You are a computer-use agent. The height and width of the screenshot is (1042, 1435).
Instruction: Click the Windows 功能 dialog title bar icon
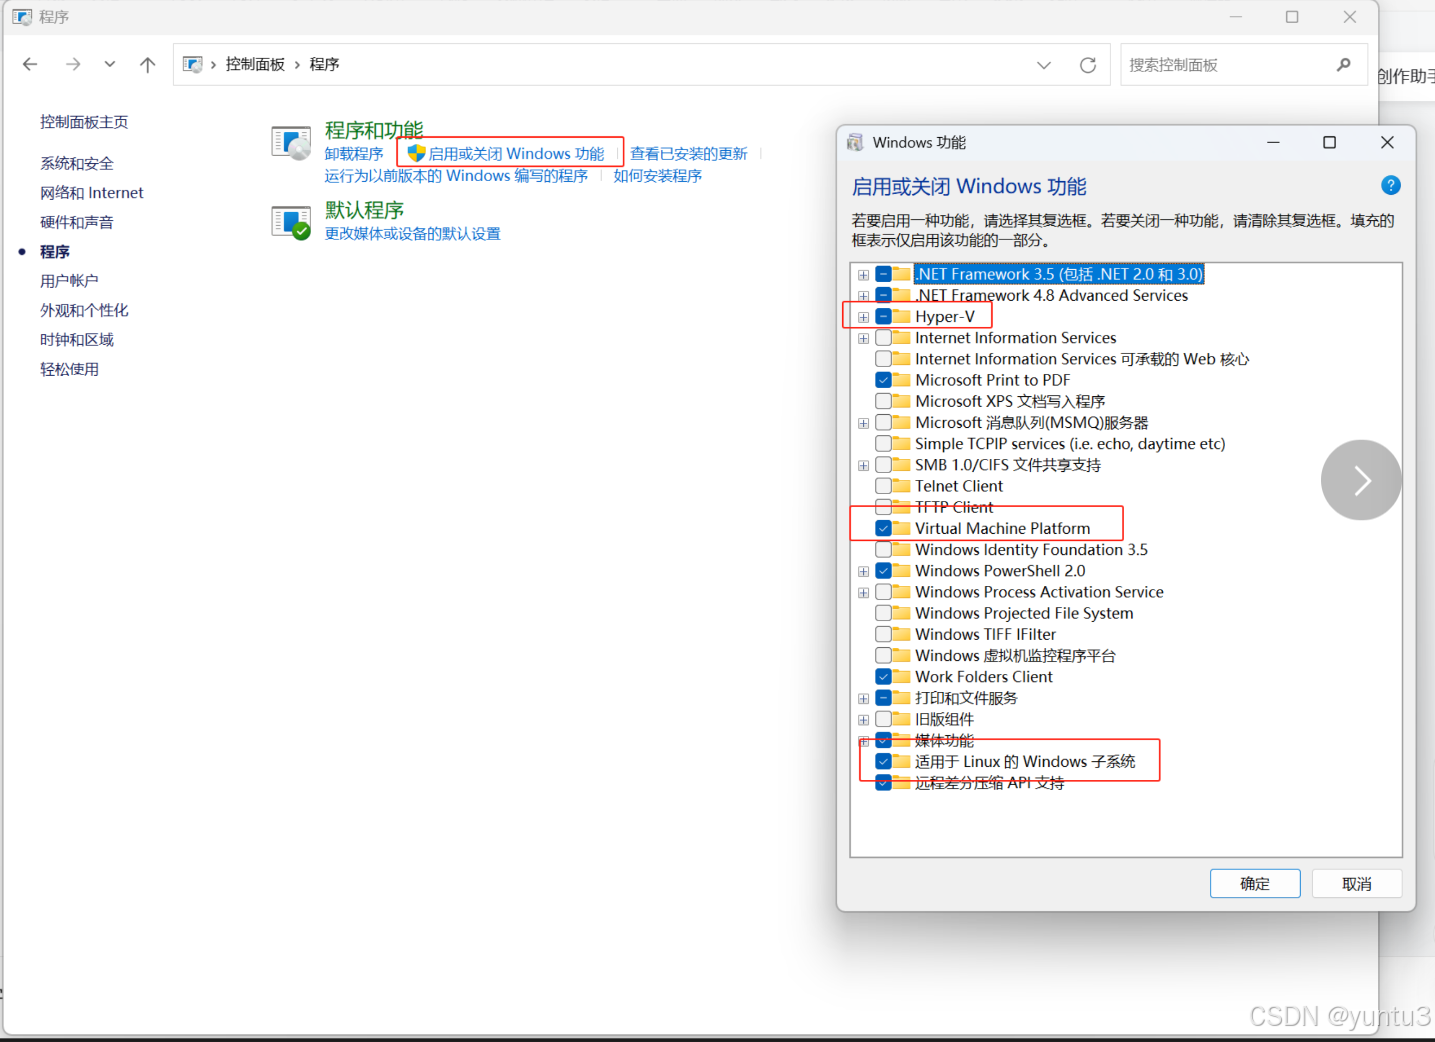(x=855, y=142)
